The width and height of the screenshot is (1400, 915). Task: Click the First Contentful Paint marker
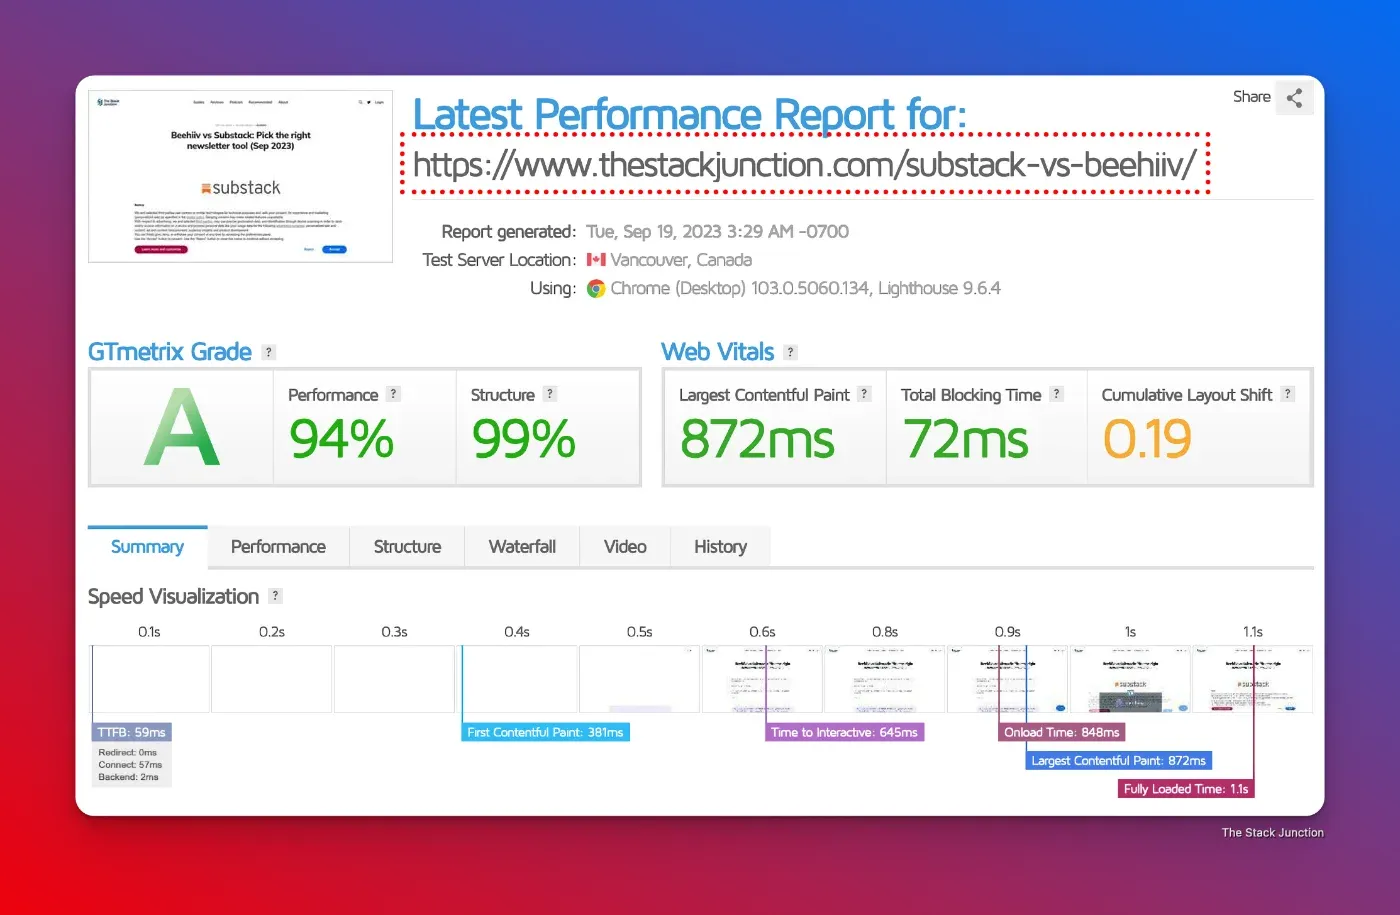click(545, 731)
